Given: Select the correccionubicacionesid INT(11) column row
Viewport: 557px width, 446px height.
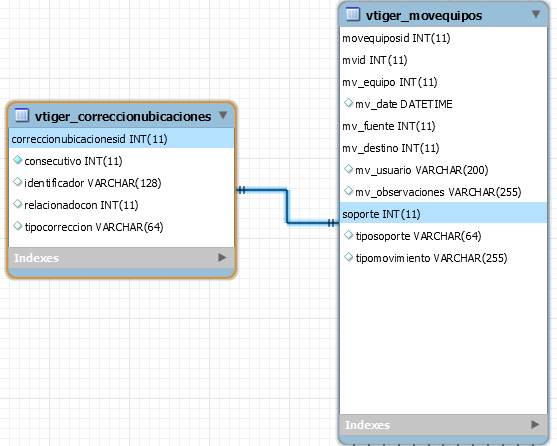Looking at the screenshot, I should click(x=121, y=139).
